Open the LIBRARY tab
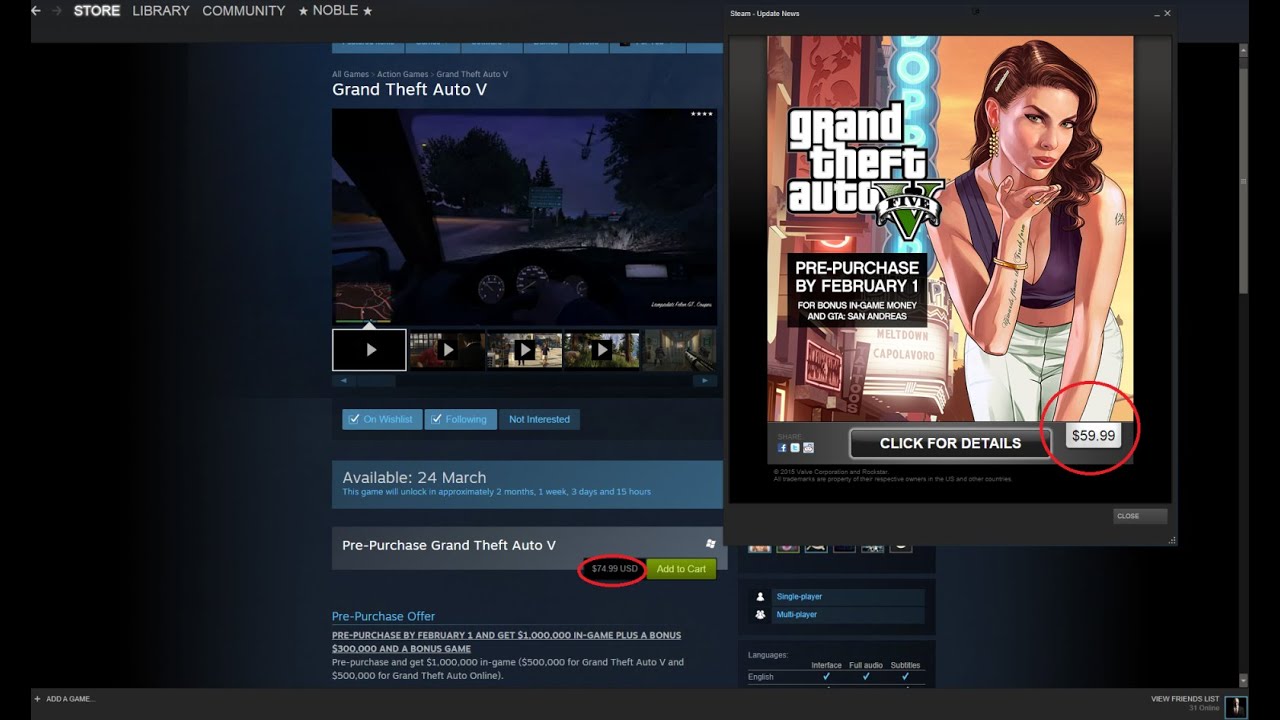Viewport: 1280px width, 720px height. pos(161,11)
